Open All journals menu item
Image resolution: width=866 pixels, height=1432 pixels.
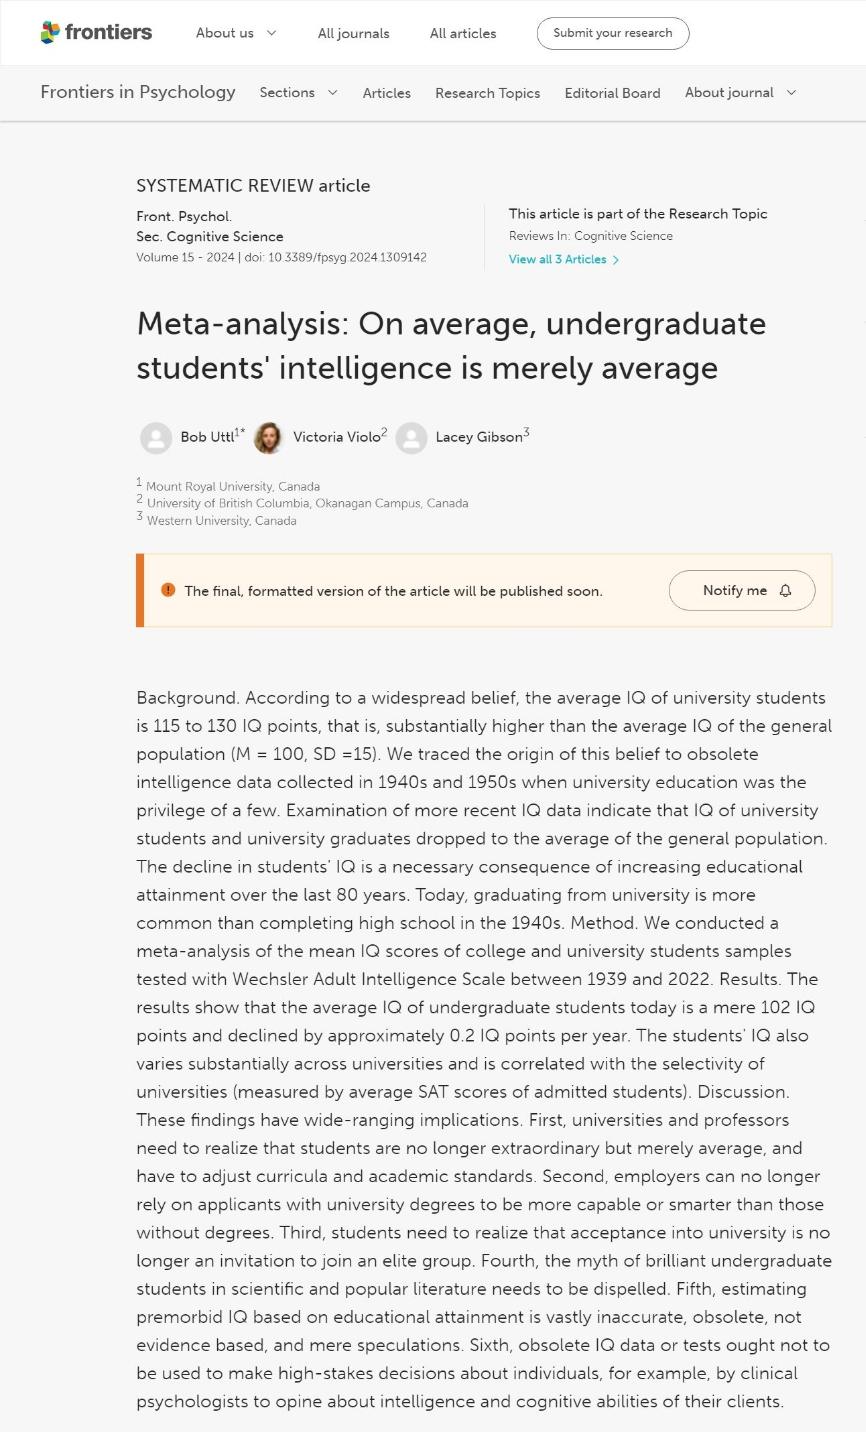pyautogui.click(x=354, y=33)
